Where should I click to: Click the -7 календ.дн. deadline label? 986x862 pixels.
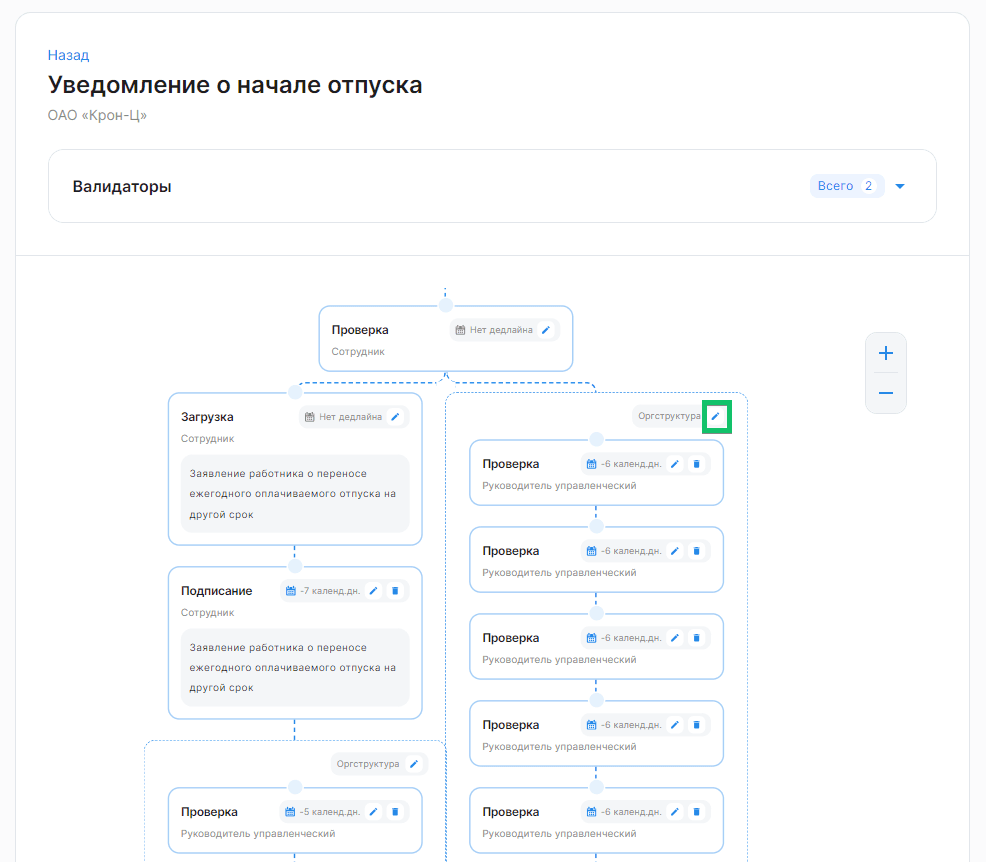click(330, 591)
